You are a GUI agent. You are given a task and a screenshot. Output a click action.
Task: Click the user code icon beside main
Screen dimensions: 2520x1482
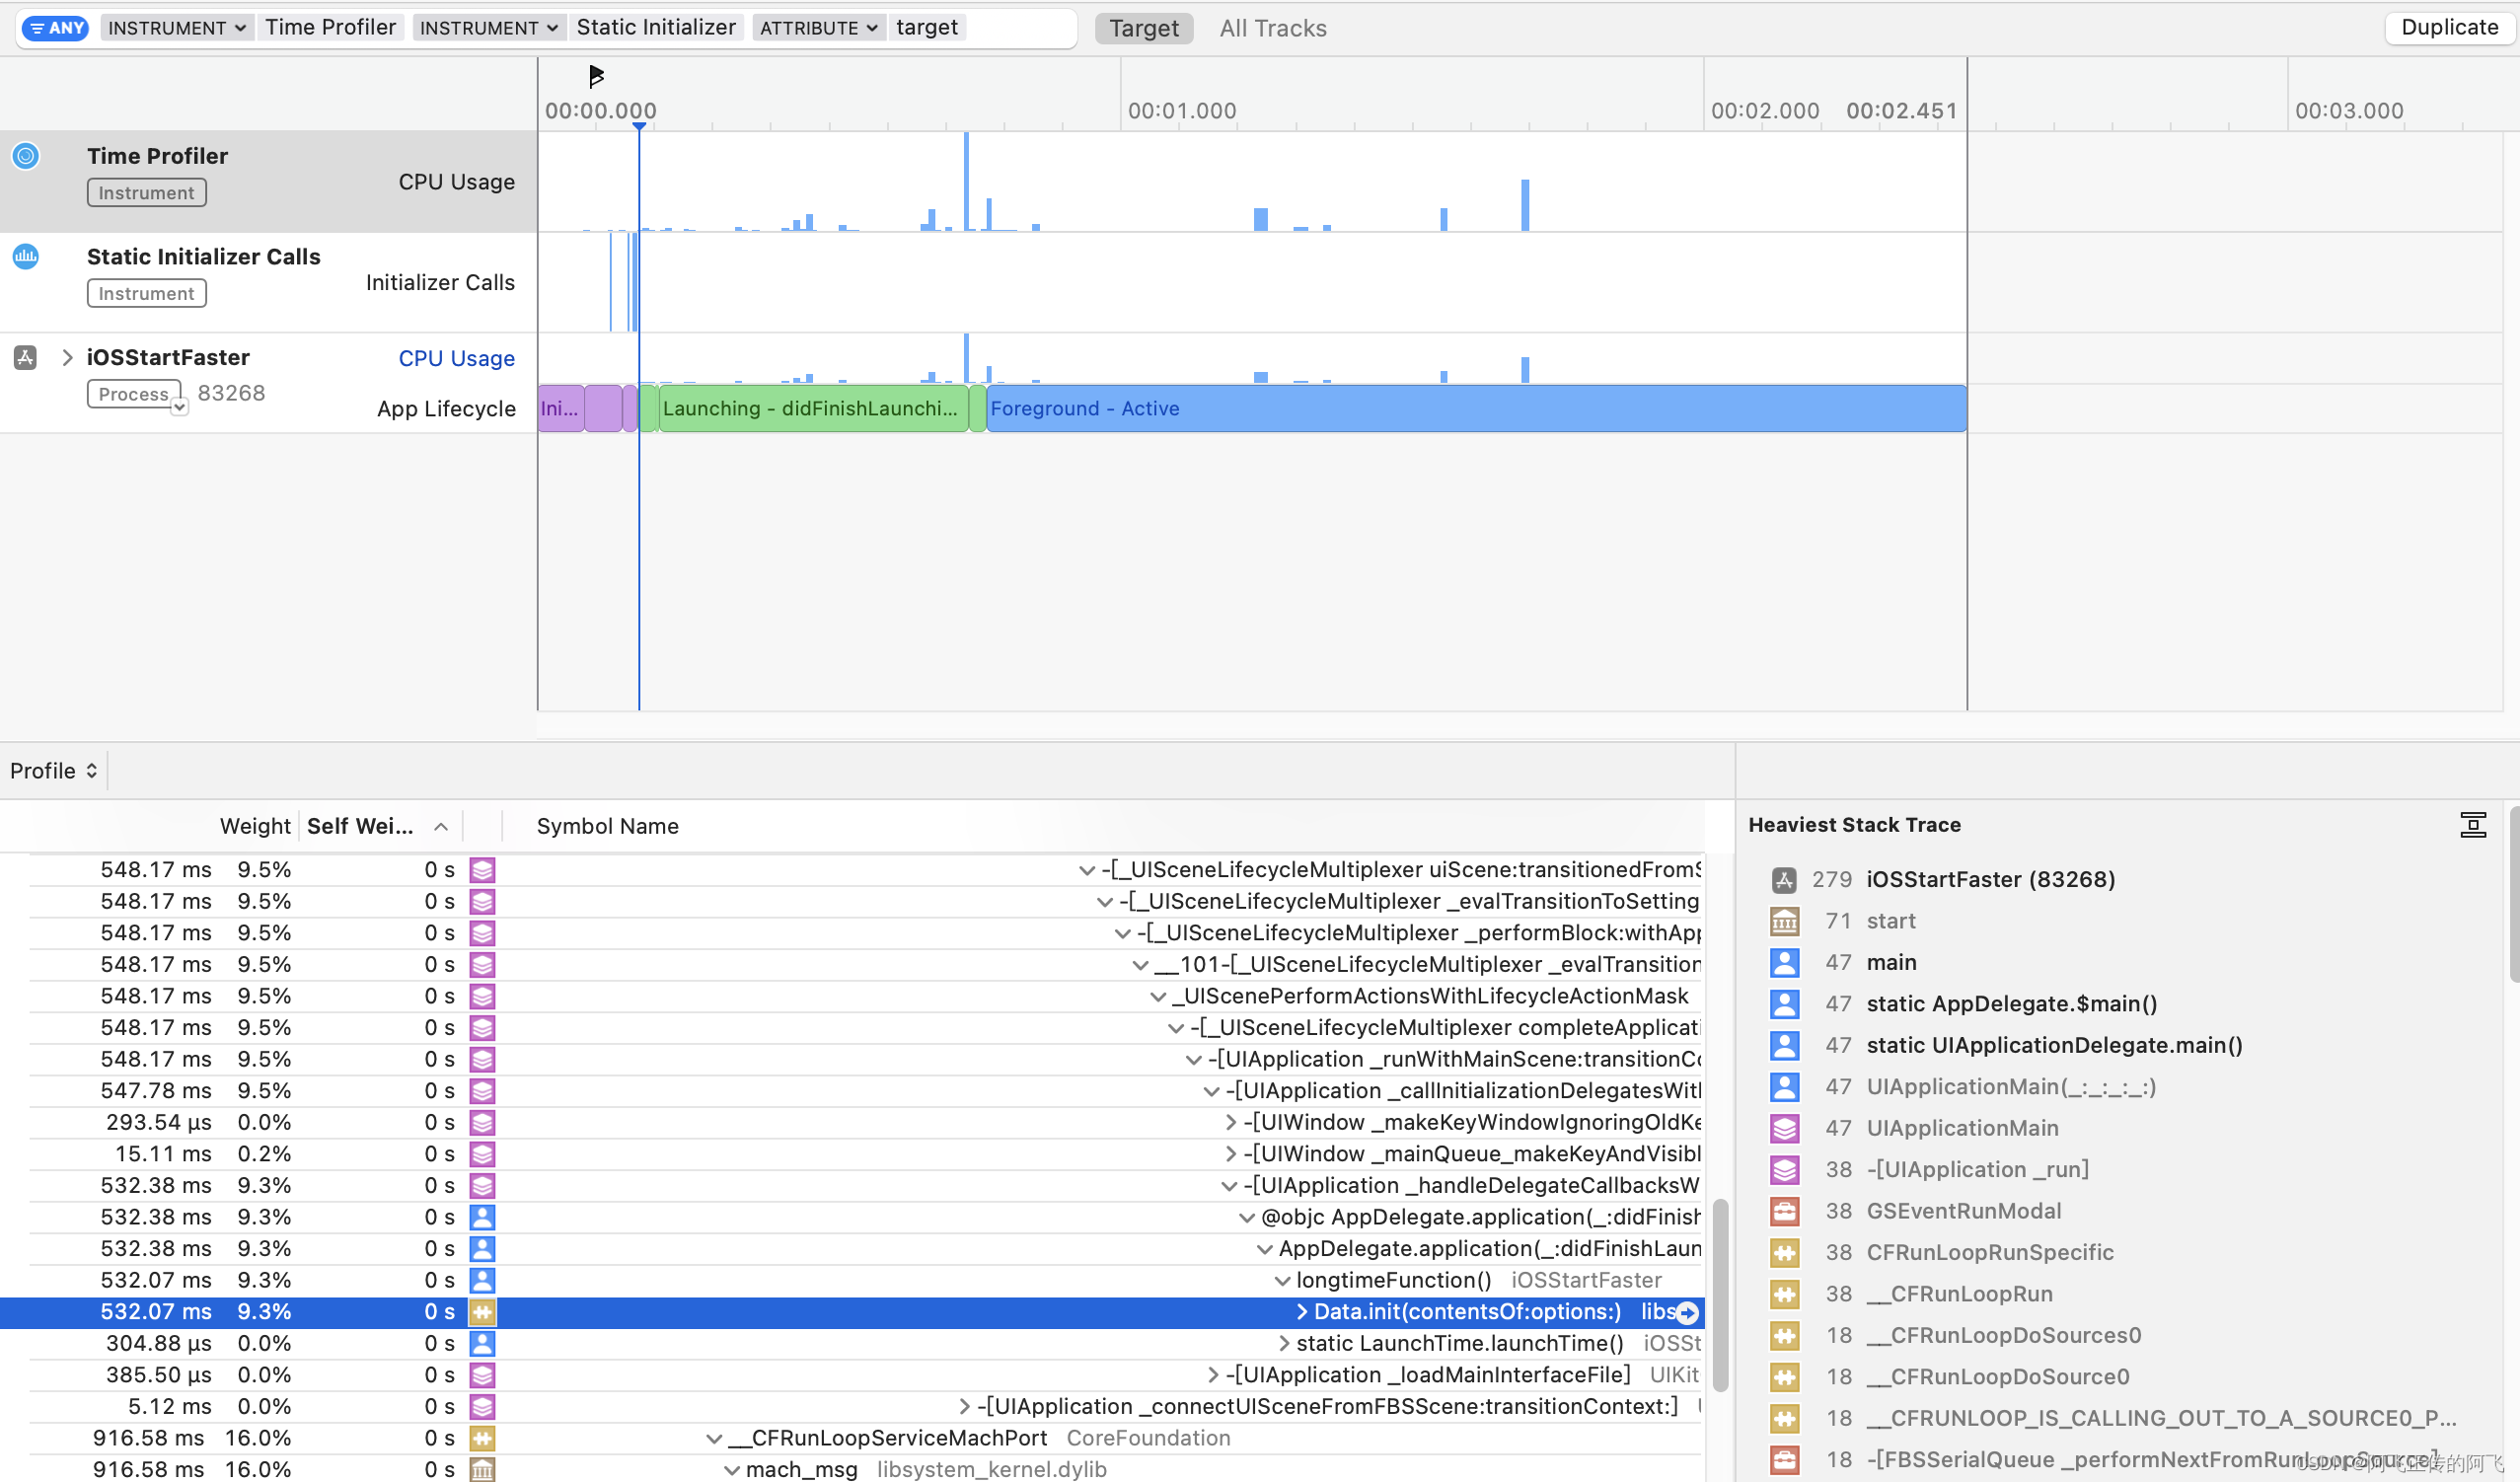[1784, 963]
